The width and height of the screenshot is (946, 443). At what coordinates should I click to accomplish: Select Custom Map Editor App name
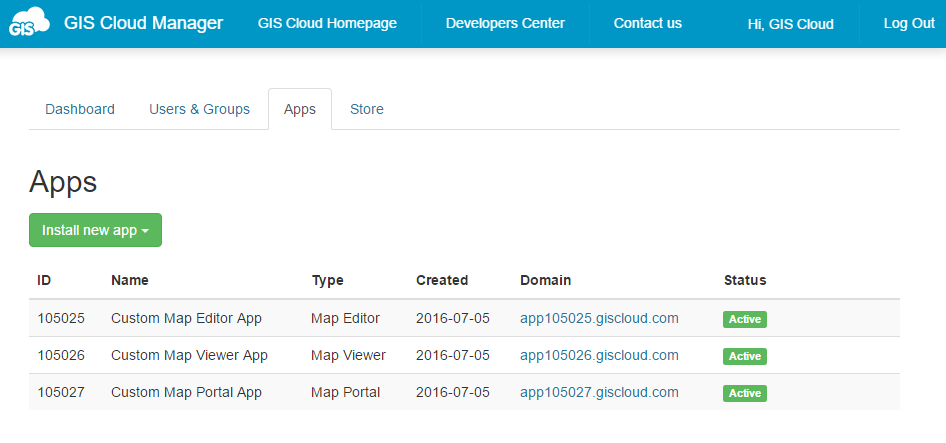pos(186,319)
